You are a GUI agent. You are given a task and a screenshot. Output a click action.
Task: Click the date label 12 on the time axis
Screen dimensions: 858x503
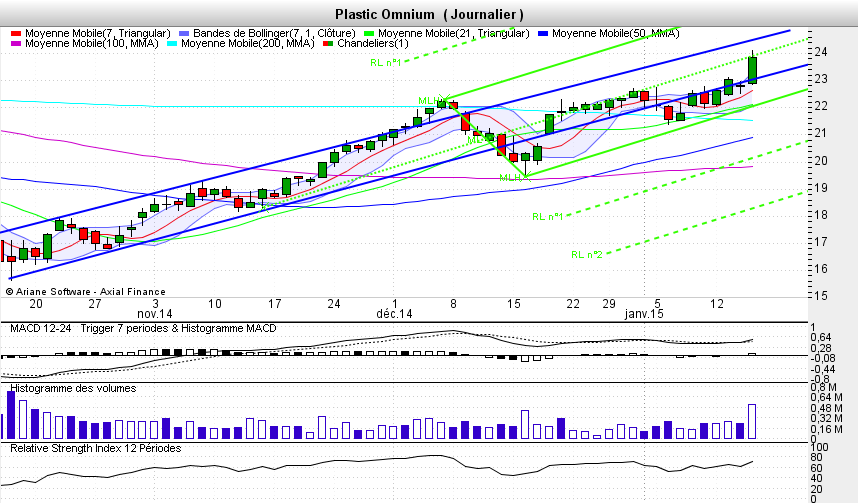coord(717,304)
